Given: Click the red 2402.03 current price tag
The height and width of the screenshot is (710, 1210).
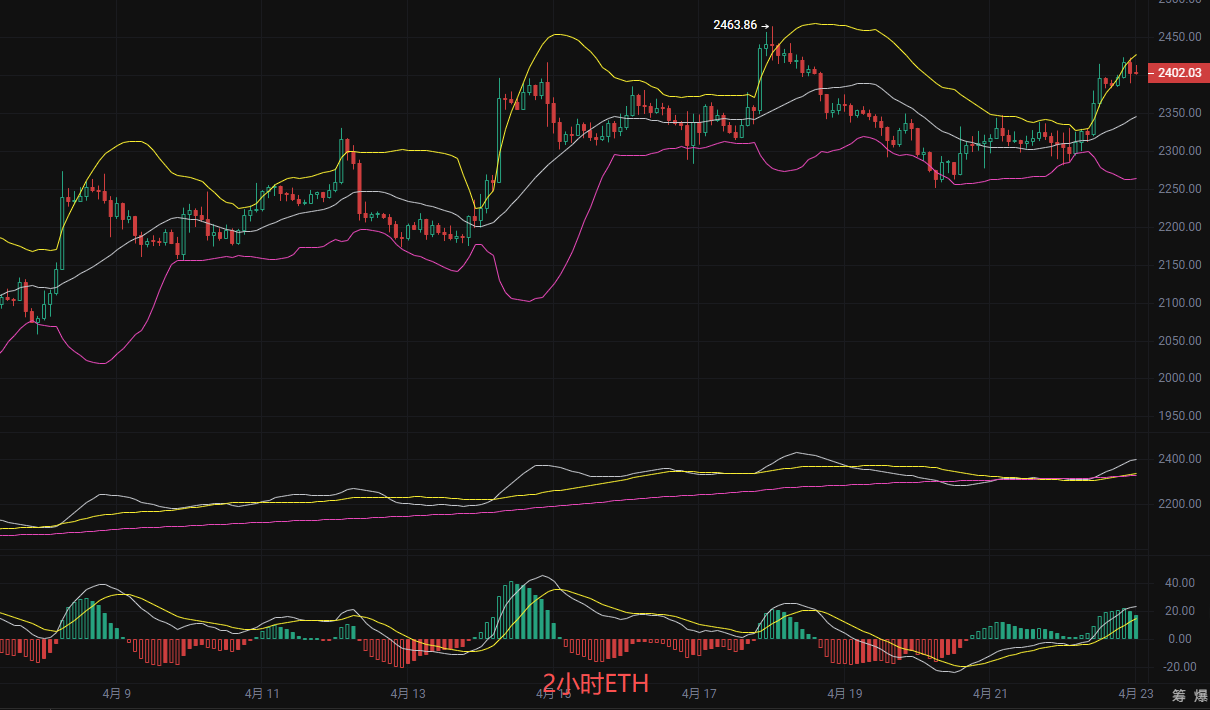Looking at the screenshot, I should [1180, 73].
